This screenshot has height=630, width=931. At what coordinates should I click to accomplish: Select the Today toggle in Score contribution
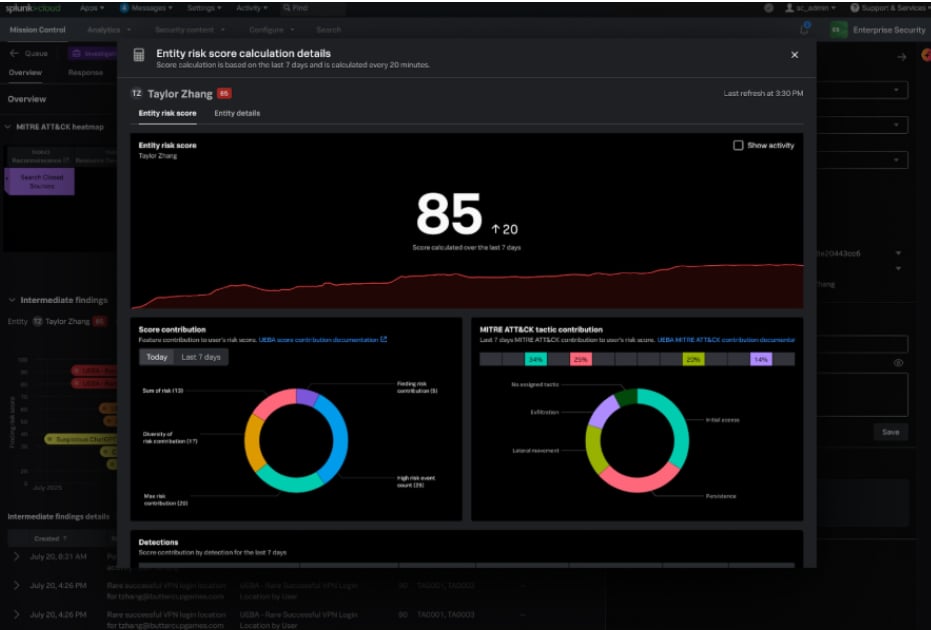(x=156, y=356)
